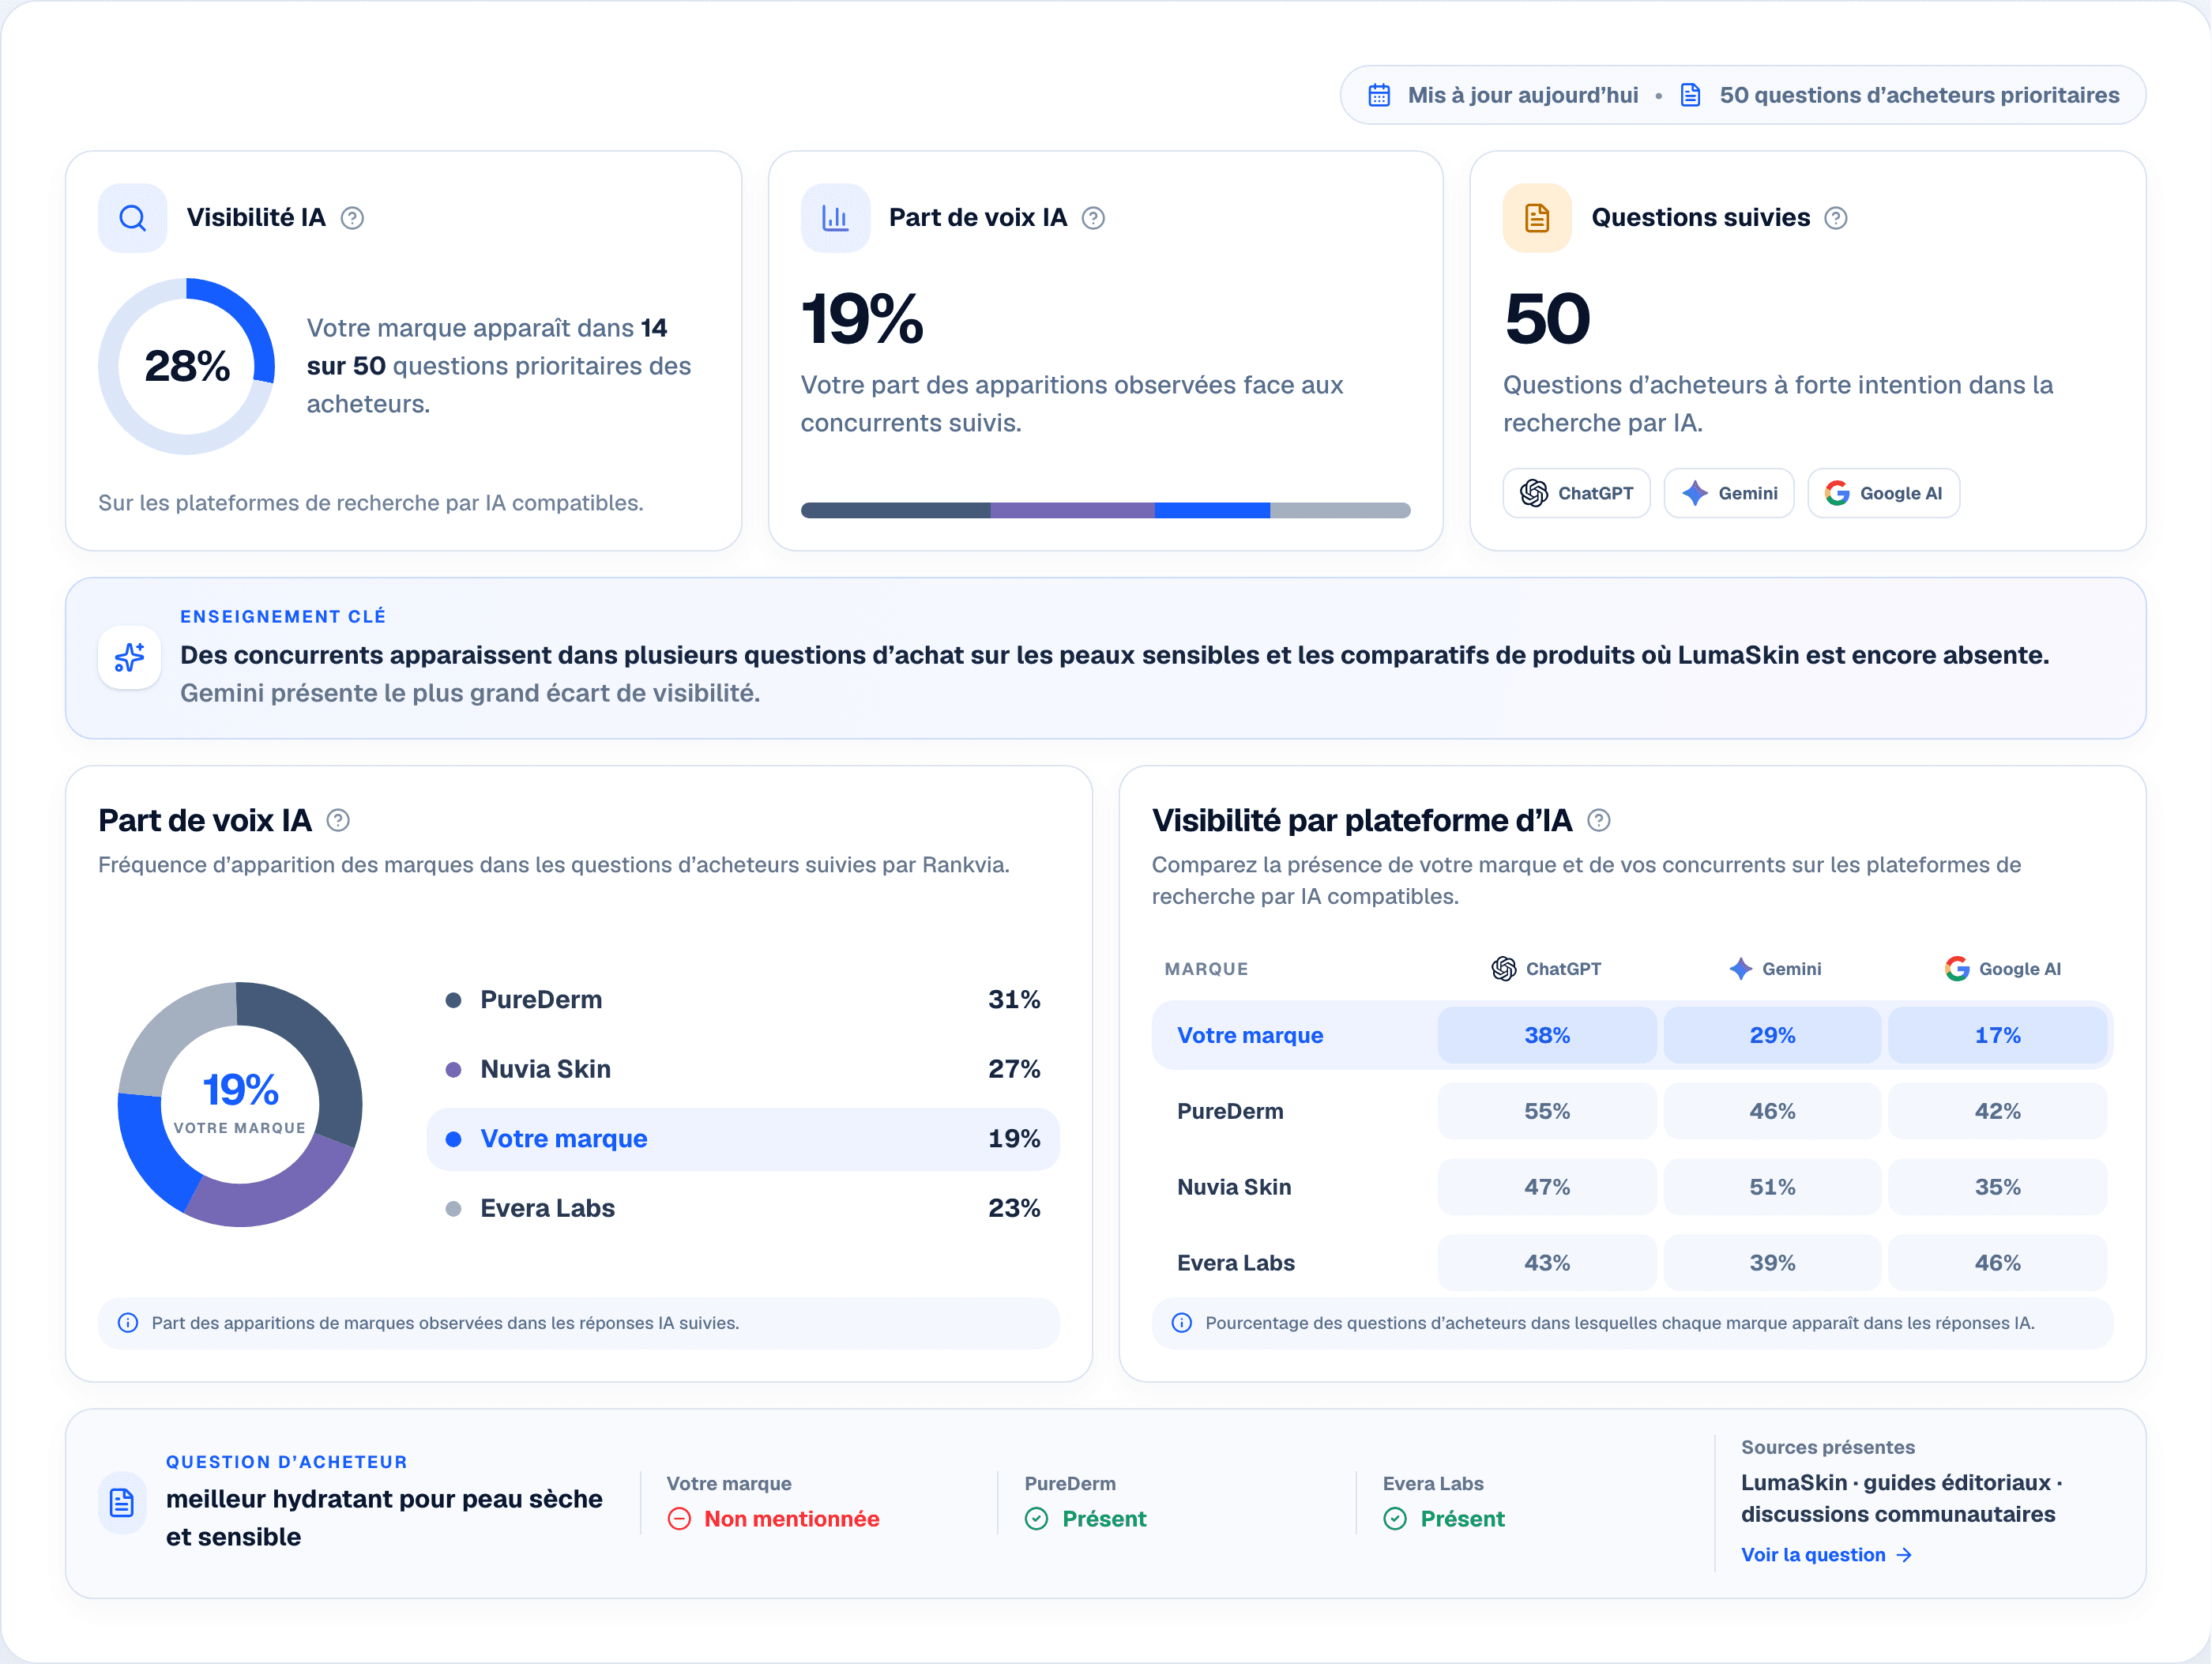Click PureDerm Google AI cell 42%

point(1997,1111)
